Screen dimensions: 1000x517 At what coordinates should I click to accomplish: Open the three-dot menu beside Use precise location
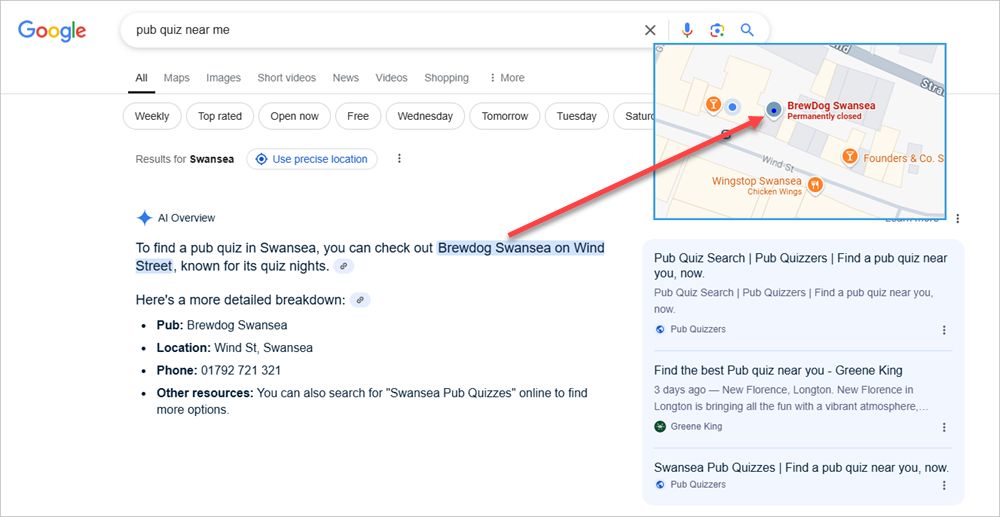399,158
